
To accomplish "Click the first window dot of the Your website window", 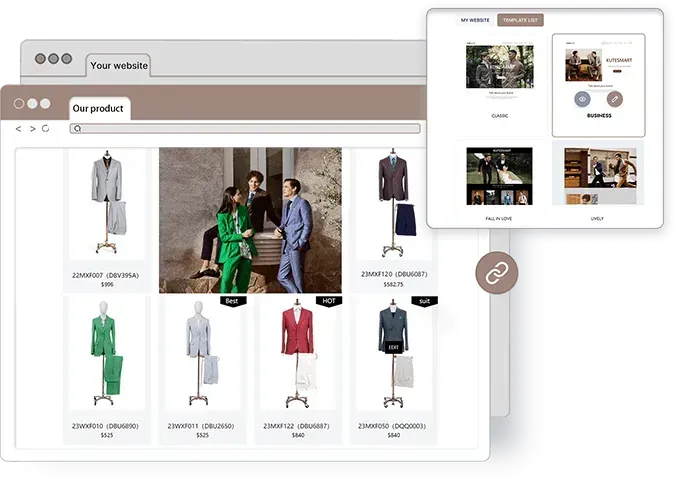I will (40, 58).
